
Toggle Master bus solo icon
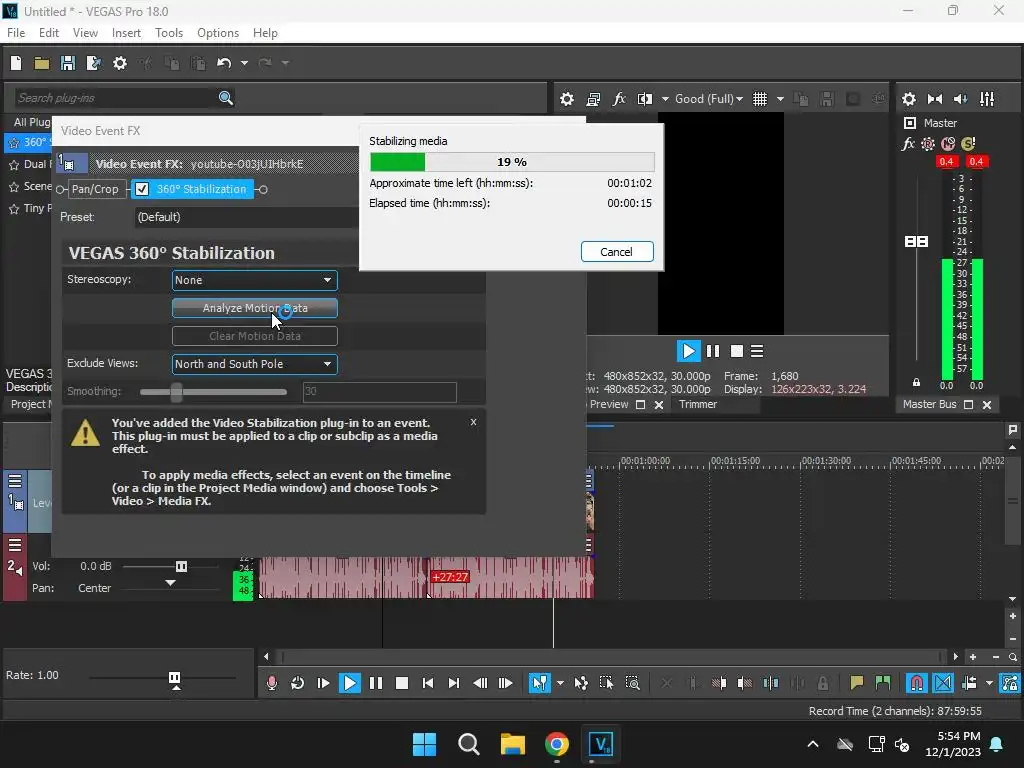(x=968, y=144)
